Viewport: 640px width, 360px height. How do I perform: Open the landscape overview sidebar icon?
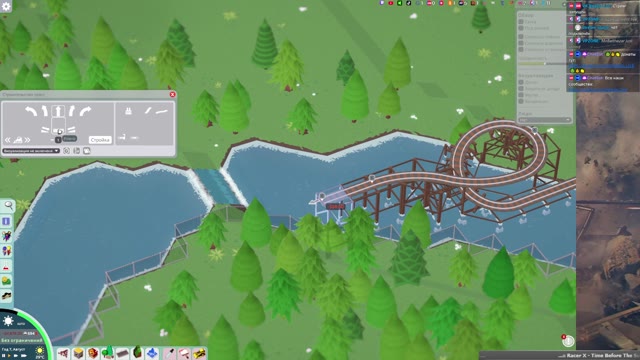point(6,281)
